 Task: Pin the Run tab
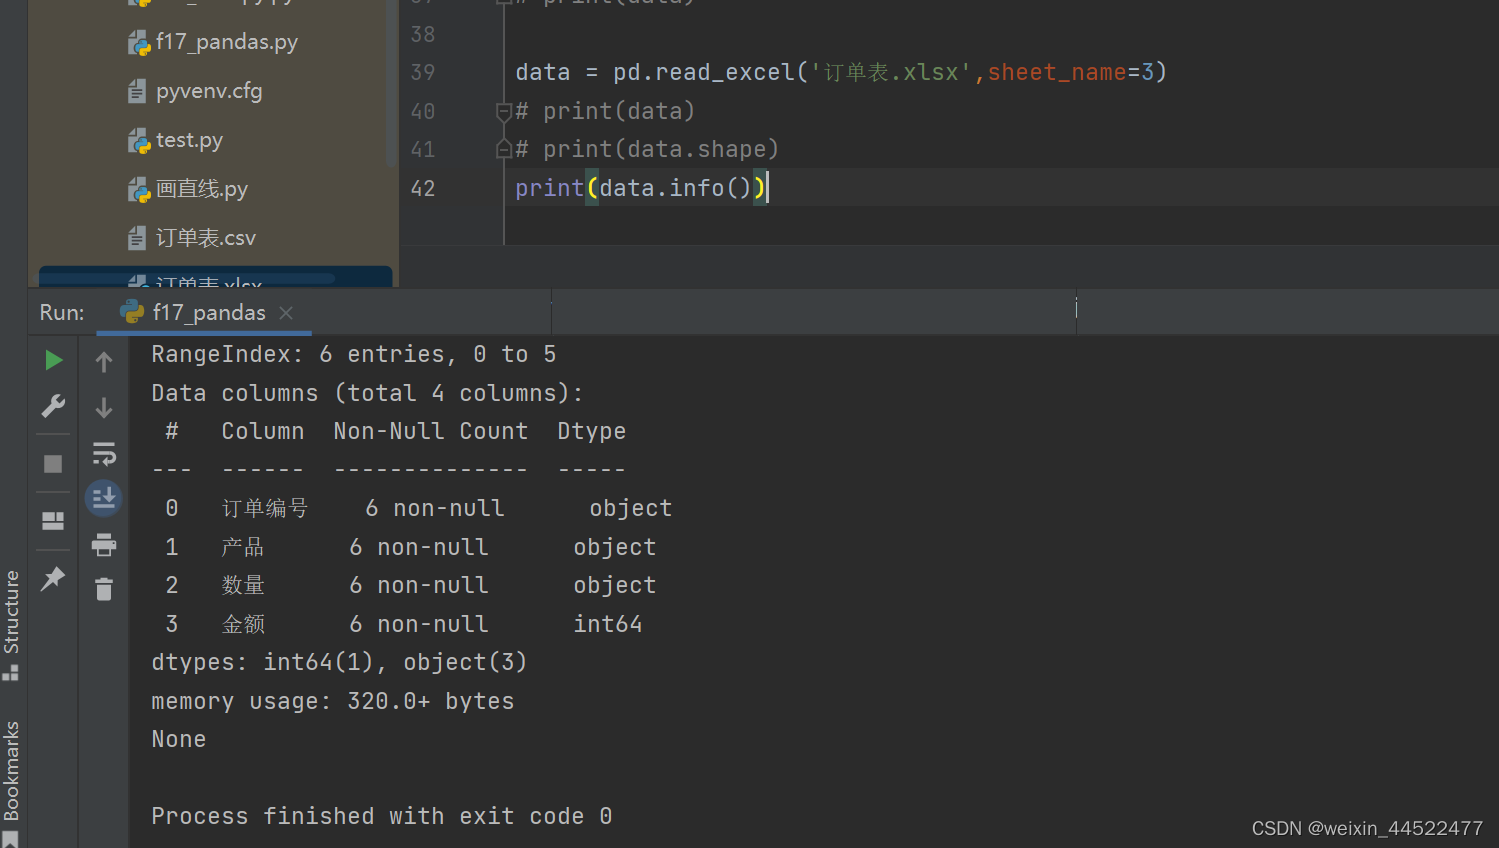[53, 578]
